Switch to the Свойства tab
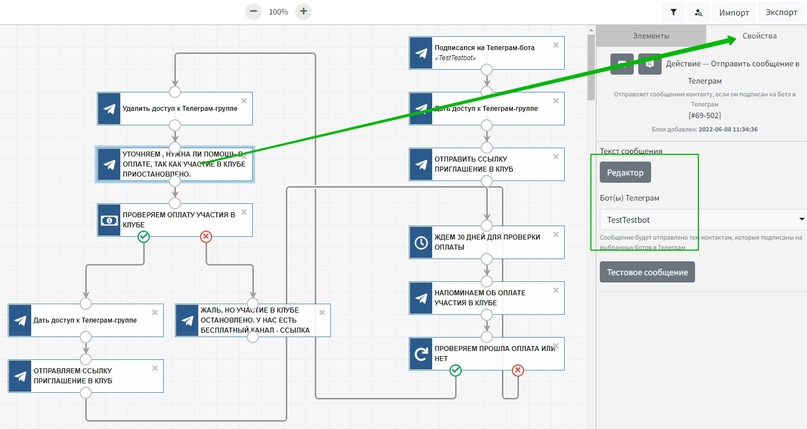Viewport: 807px width, 429px height. click(759, 36)
